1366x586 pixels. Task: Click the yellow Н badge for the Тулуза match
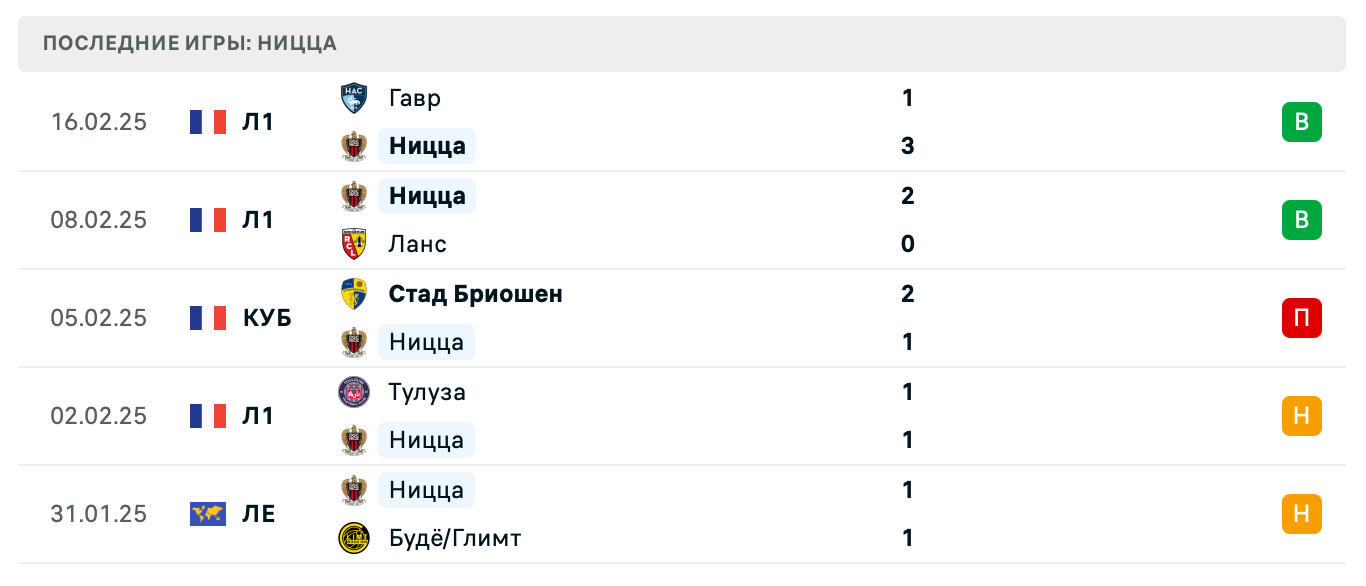point(1301,416)
